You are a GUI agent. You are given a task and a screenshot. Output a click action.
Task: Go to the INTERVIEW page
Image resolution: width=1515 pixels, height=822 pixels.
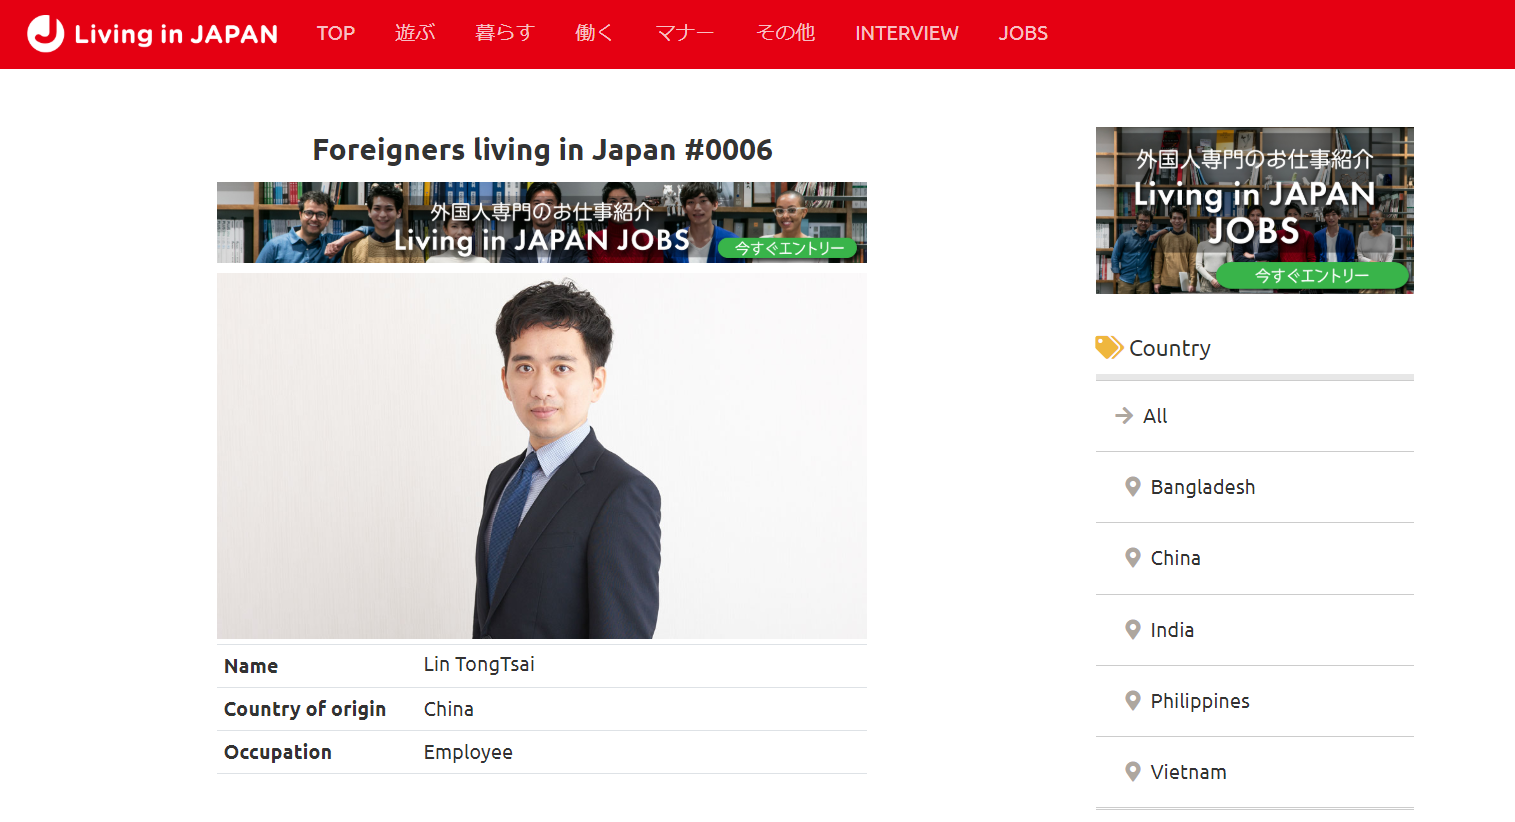[907, 33]
